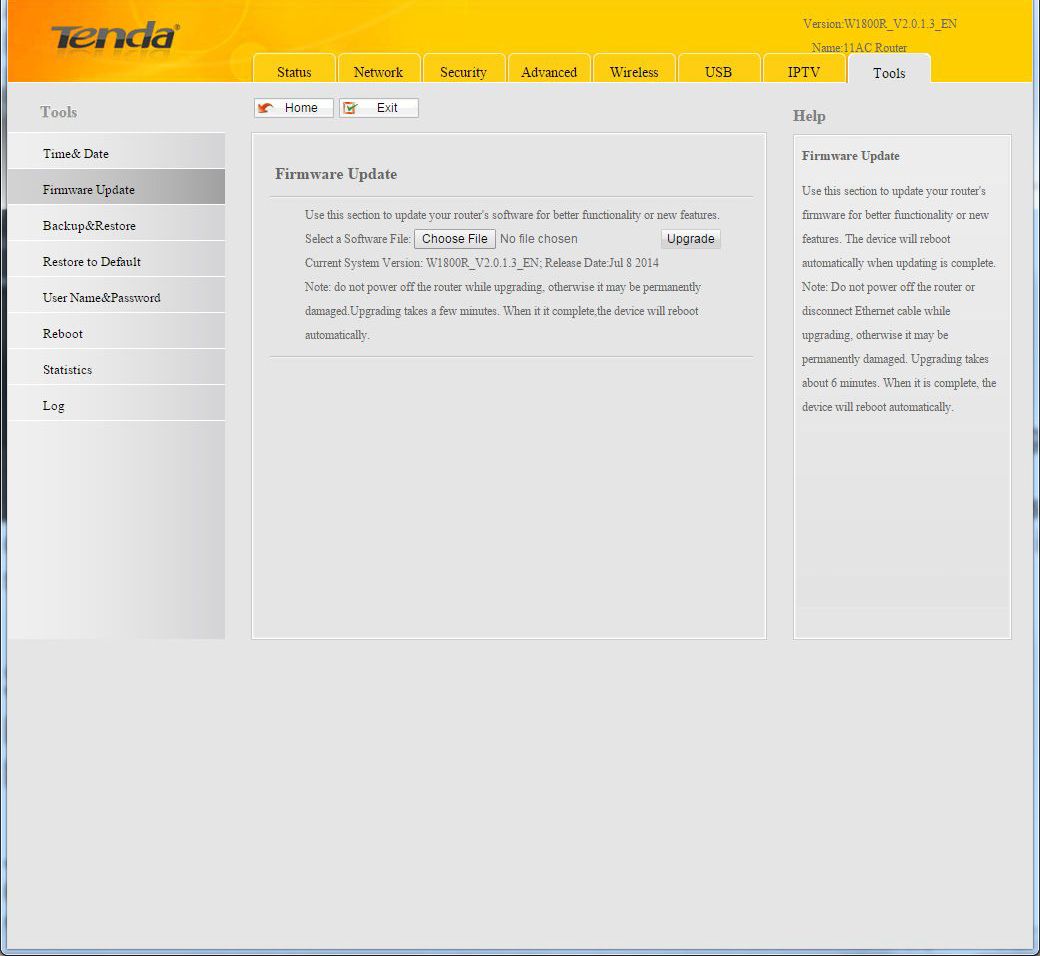Open Backup&Restore from sidebar
1040x956 pixels.
click(x=89, y=226)
